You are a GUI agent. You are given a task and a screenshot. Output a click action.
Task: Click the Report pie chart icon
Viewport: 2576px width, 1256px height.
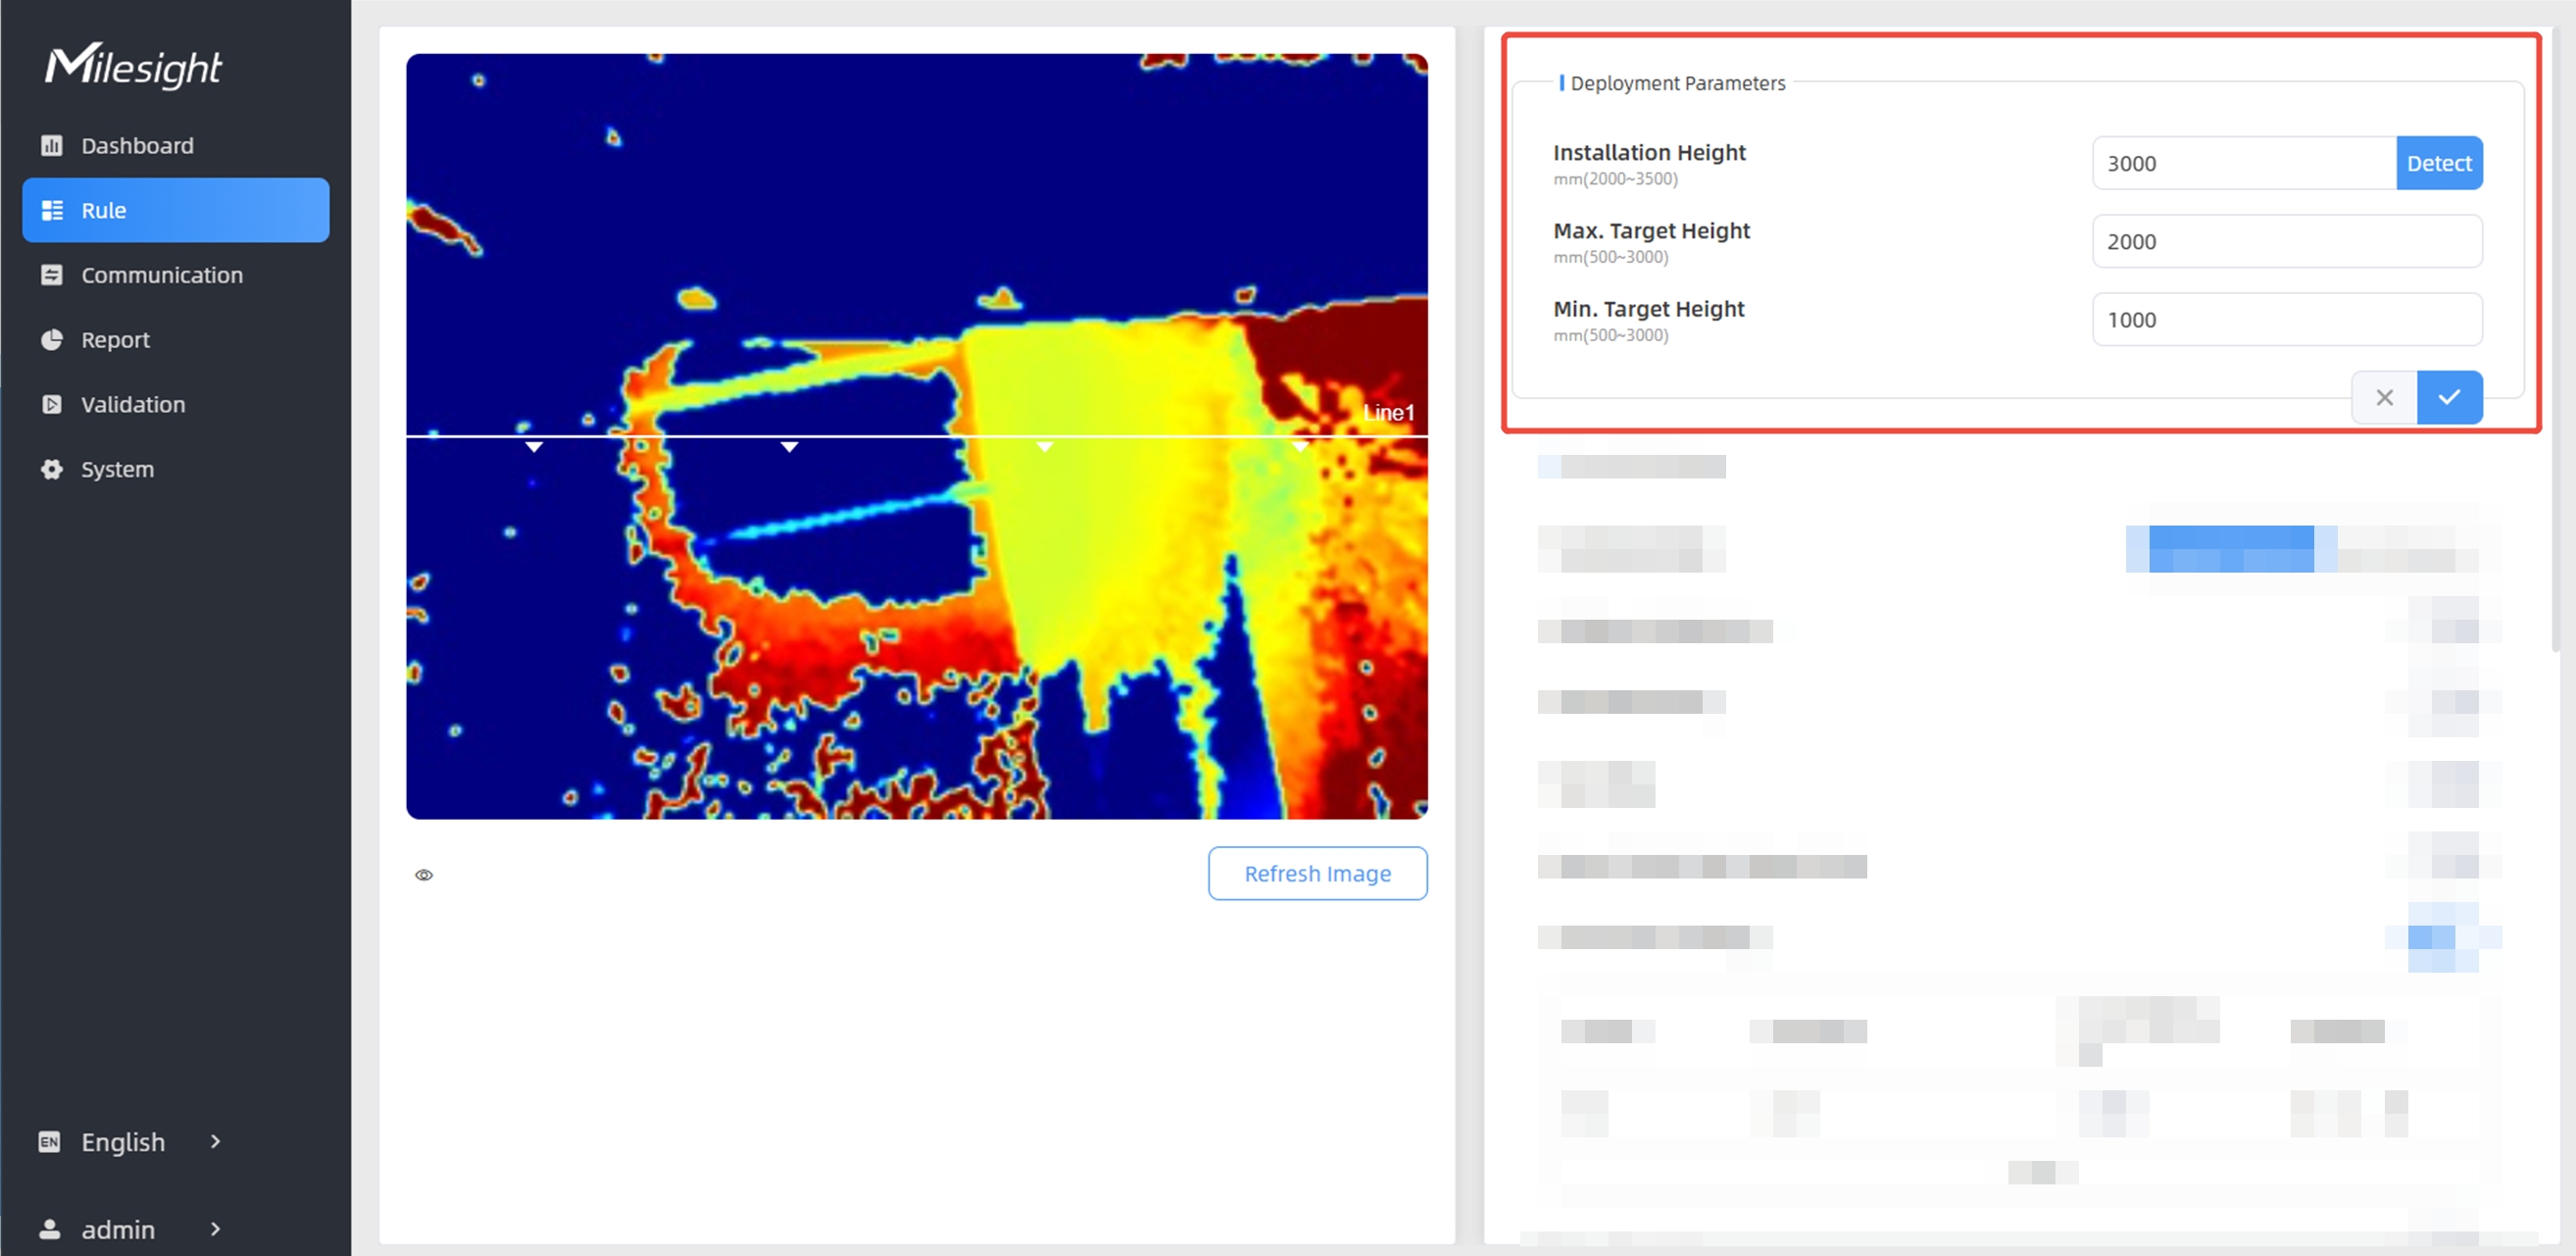pyautogui.click(x=52, y=340)
